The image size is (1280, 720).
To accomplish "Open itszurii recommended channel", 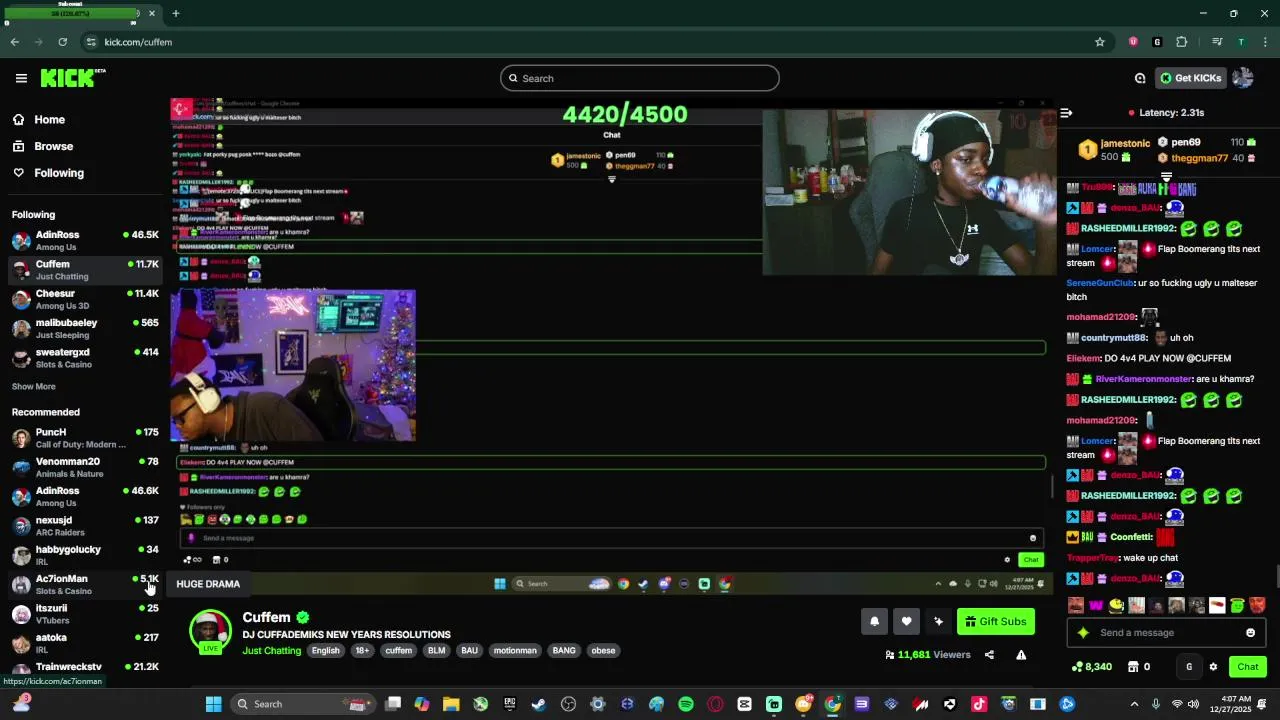I will point(85,614).
